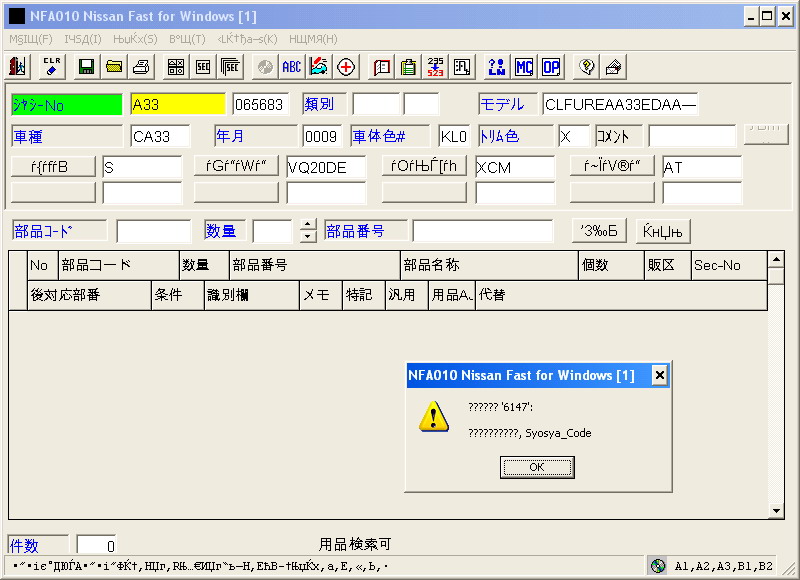
Task: Click the model field CLFUREAA33EDAA
Action: tap(620, 105)
